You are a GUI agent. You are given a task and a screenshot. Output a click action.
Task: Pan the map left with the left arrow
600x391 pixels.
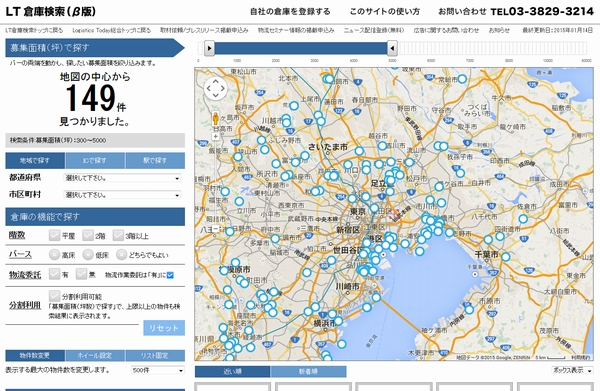(209, 88)
